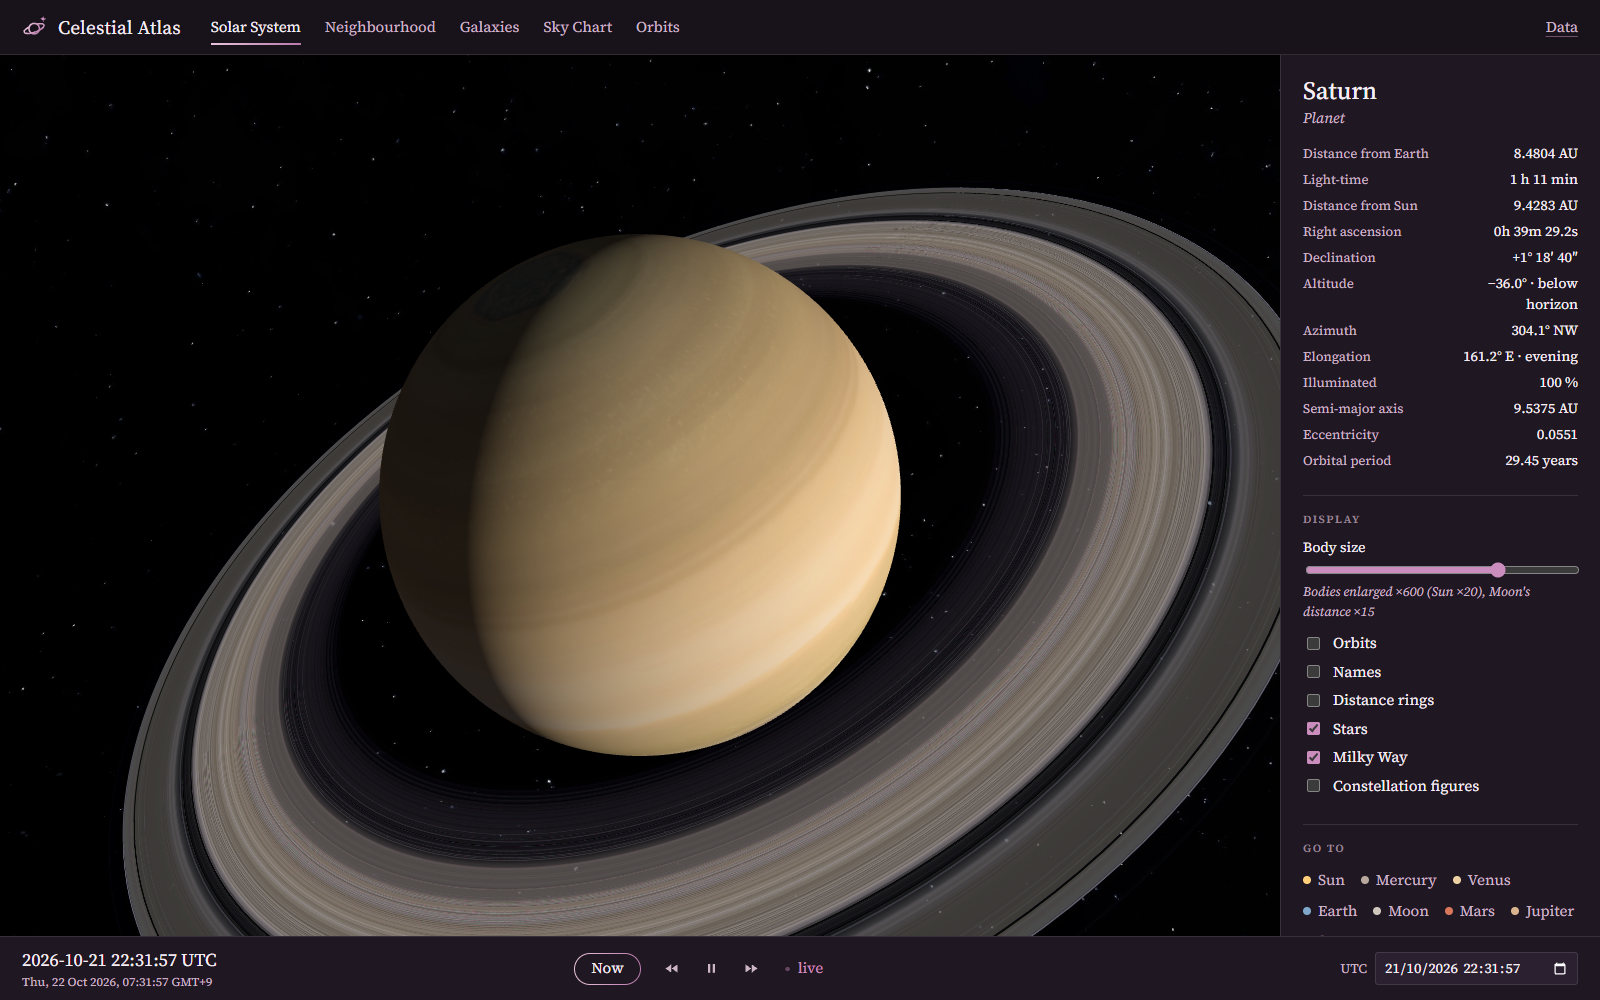This screenshot has width=1600, height=1000.
Task: Click the Celestial Atlas planet logo icon
Action: click(34, 27)
